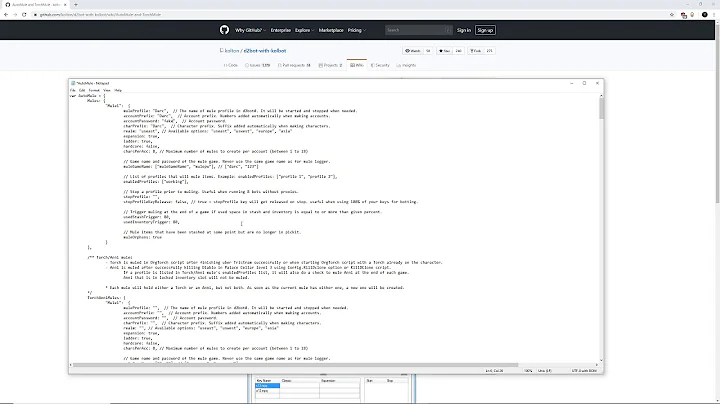This screenshot has height=404, width=720.
Task: Click the enabledProfiles "working" line
Action: point(156,182)
